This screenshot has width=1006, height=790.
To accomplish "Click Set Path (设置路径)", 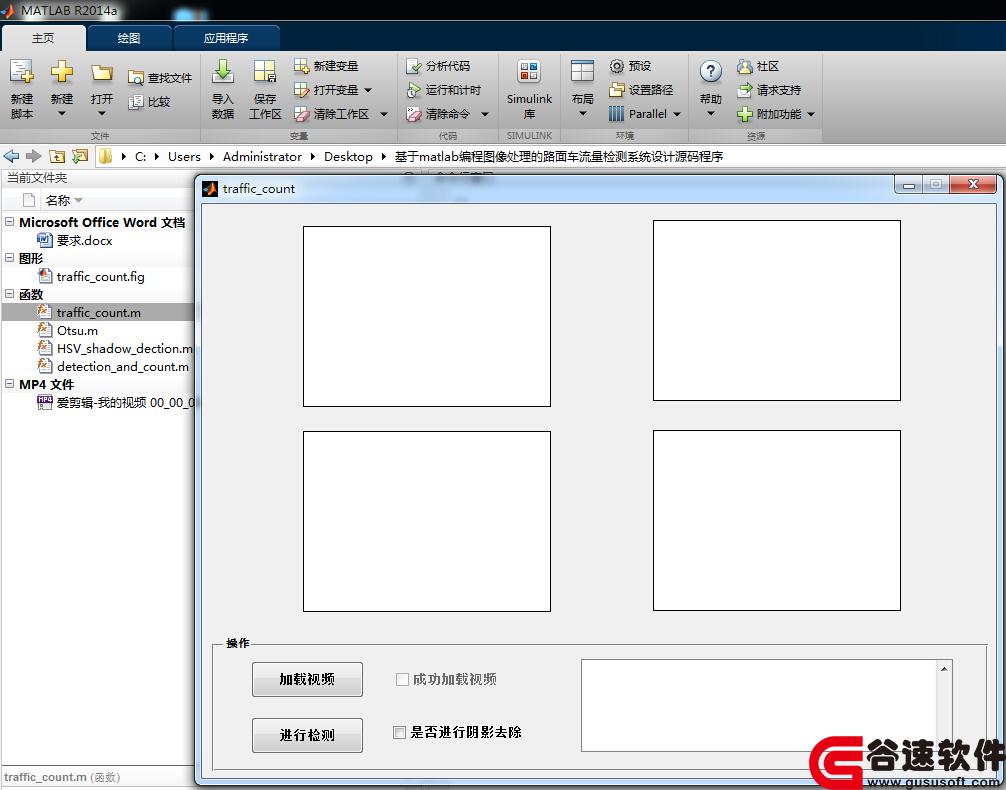I will 641,90.
